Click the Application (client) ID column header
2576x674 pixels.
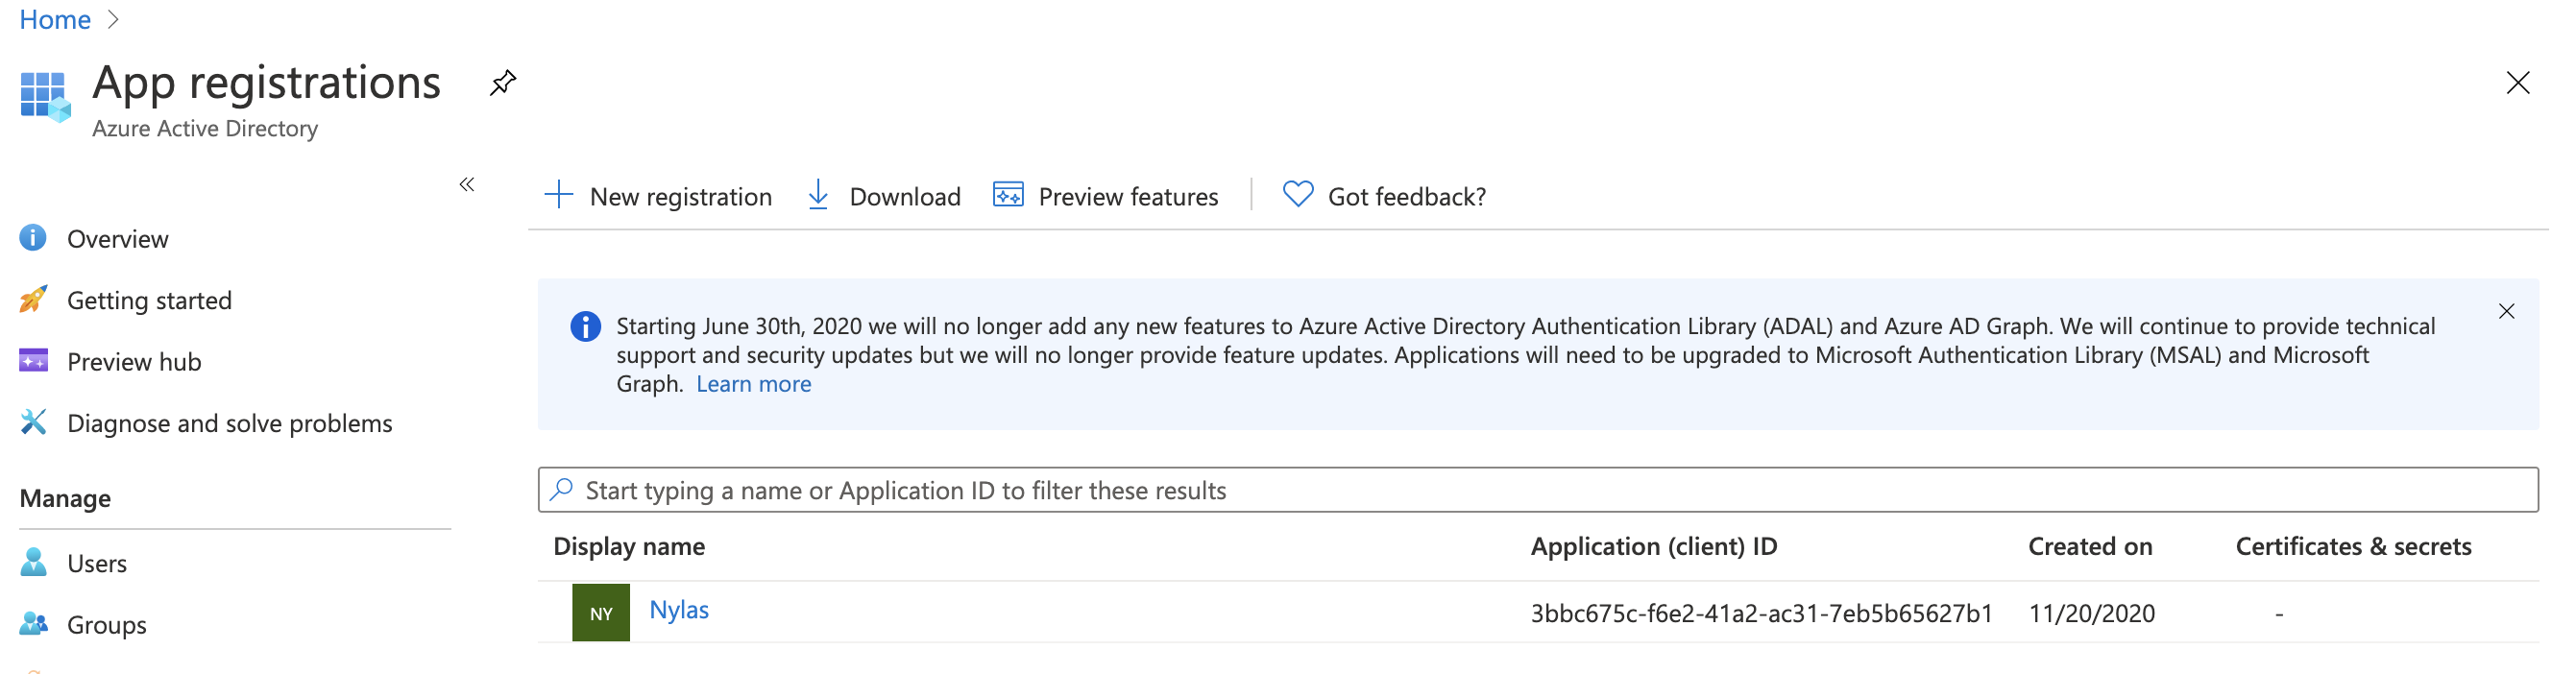coord(1653,547)
